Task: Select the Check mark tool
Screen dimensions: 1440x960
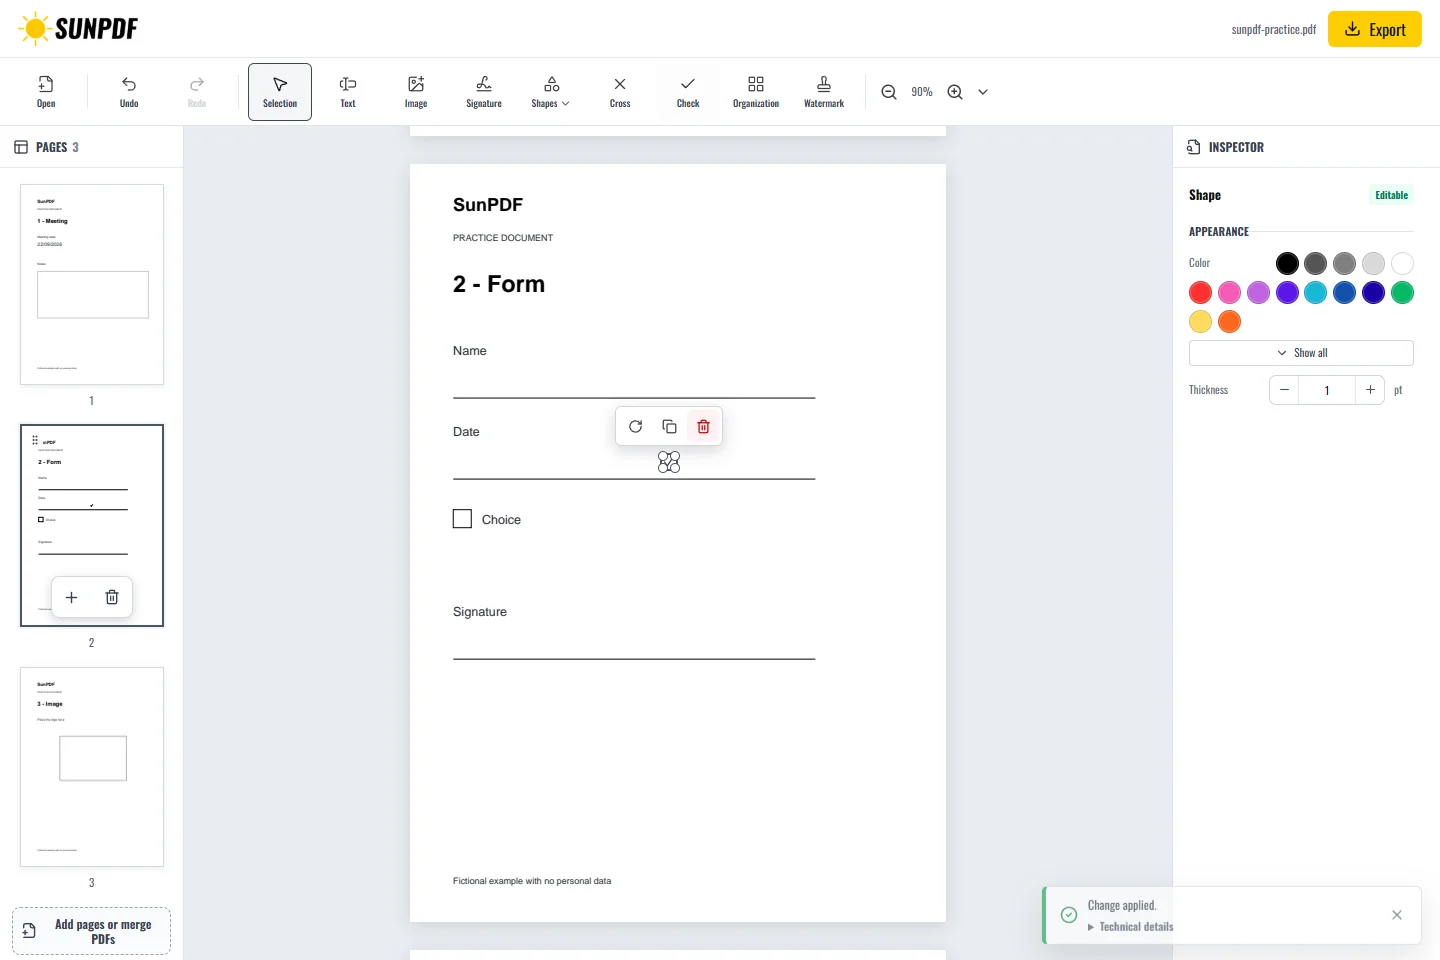Action: point(688,92)
